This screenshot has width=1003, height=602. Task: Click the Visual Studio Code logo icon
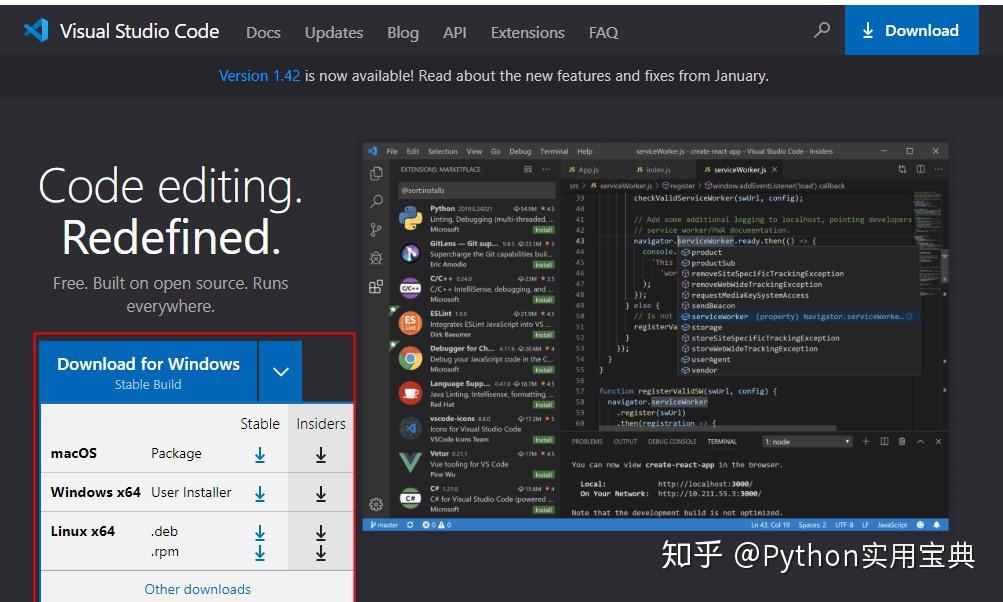coord(36,31)
